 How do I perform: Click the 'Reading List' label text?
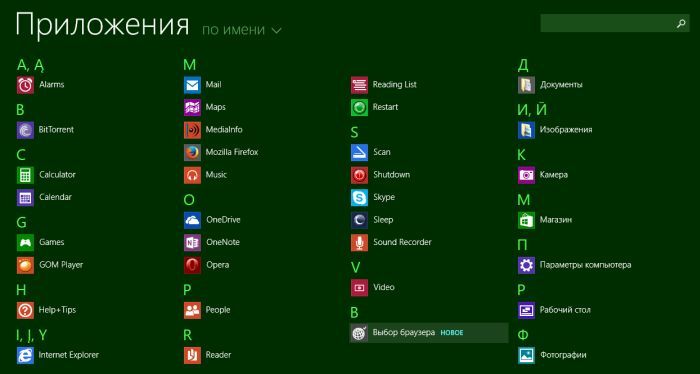click(x=395, y=85)
